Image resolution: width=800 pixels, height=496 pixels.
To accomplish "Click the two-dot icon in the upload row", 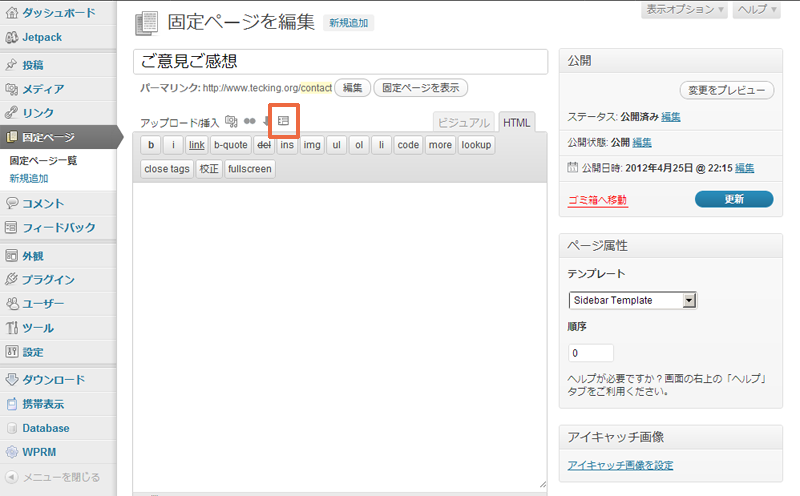I will [249, 121].
